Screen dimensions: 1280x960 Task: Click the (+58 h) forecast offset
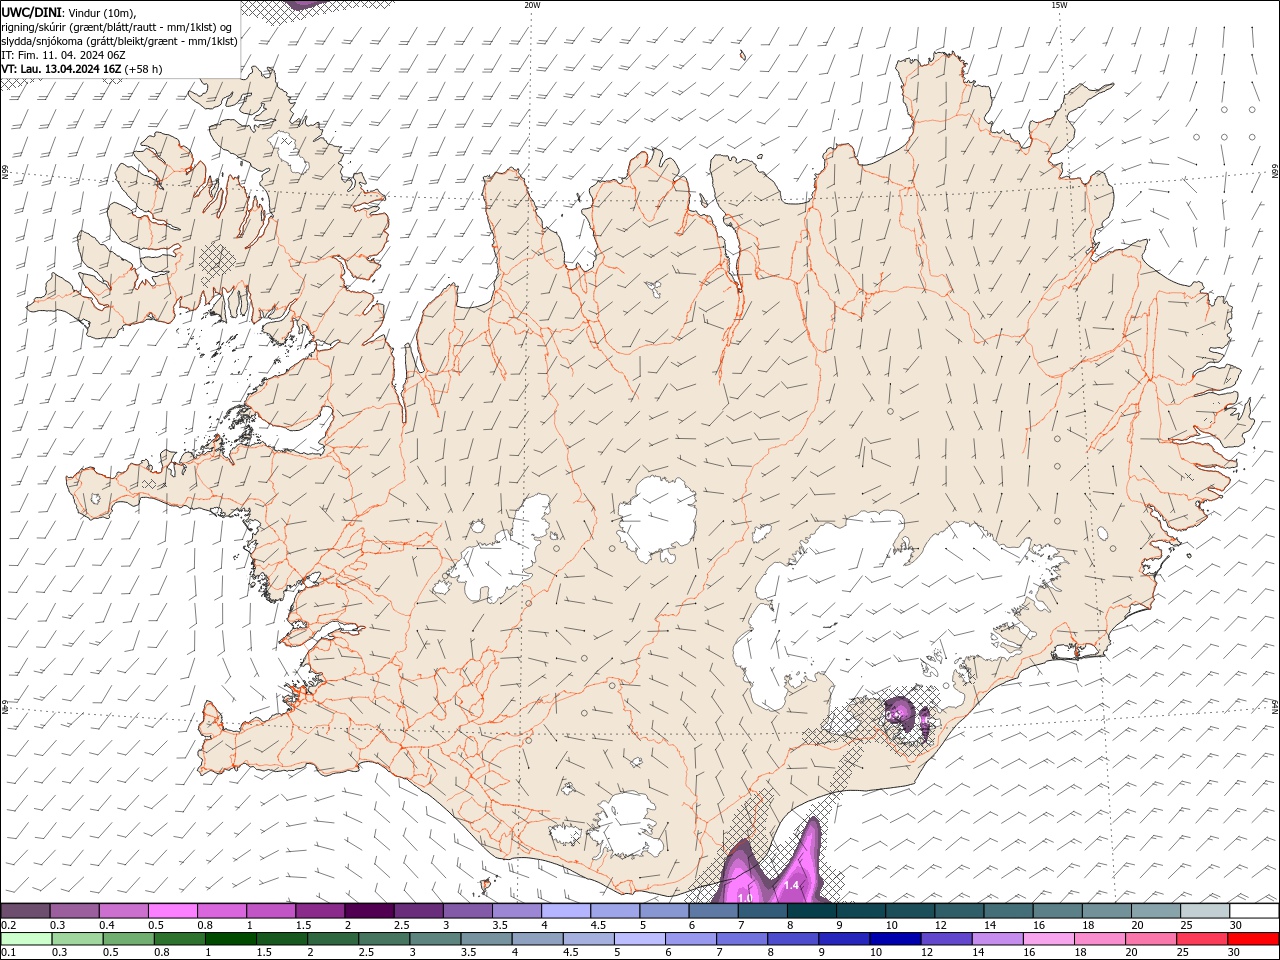click(x=144, y=69)
